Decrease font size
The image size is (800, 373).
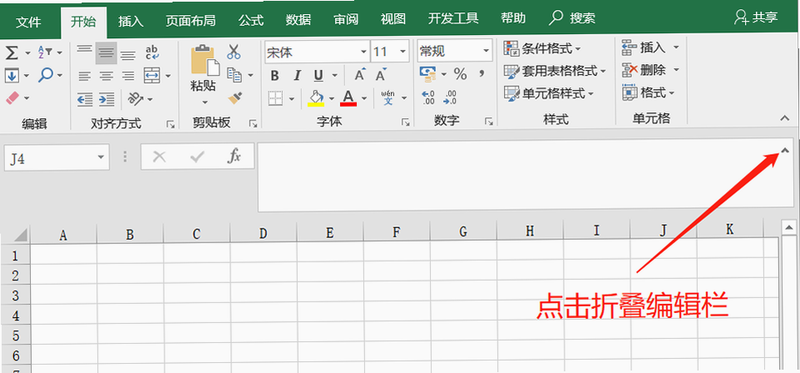pos(380,76)
